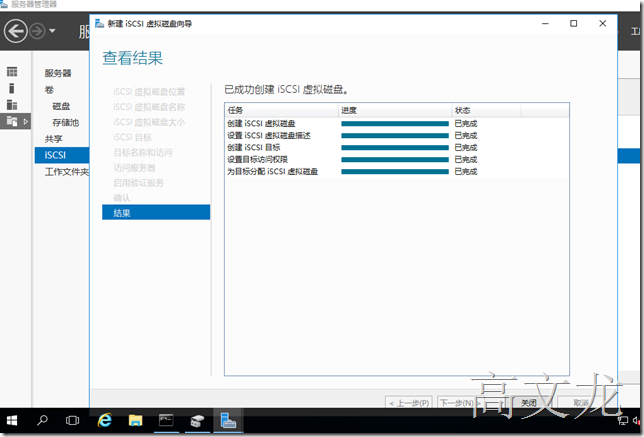The height and width of the screenshot is (437, 644).
Task: Click the 取消 button in the wizard
Action: point(581,402)
